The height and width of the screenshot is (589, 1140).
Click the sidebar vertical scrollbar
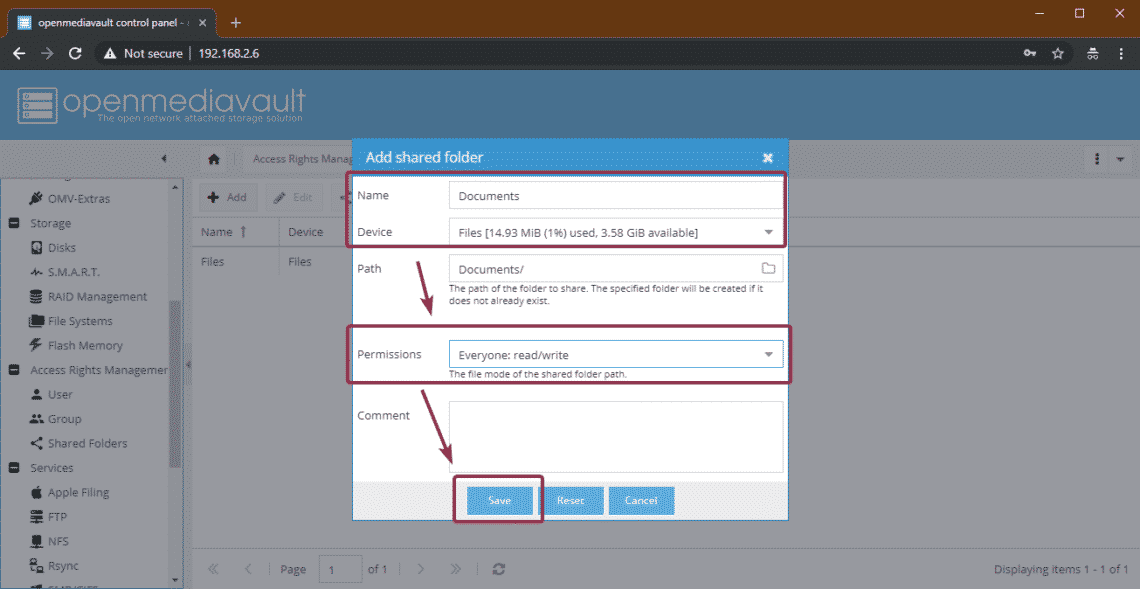175,385
